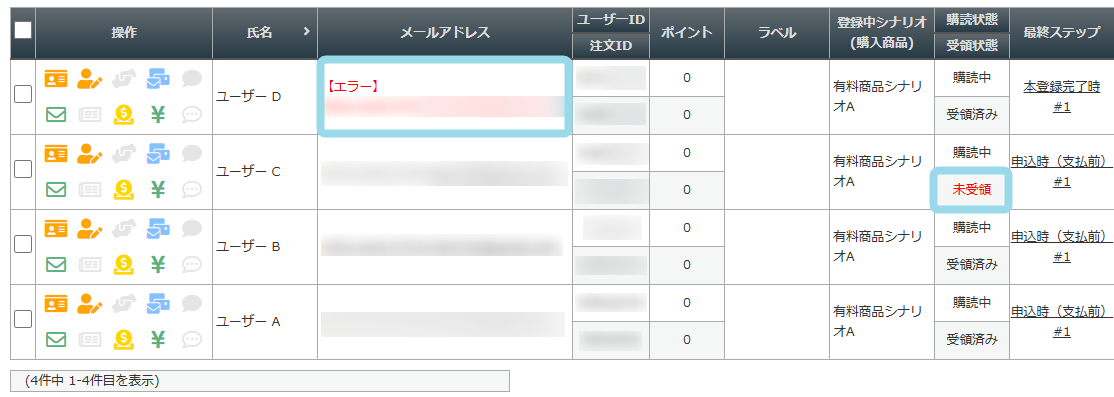Click the yellow dollar coin icon for ユーザー D

click(124, 115)
